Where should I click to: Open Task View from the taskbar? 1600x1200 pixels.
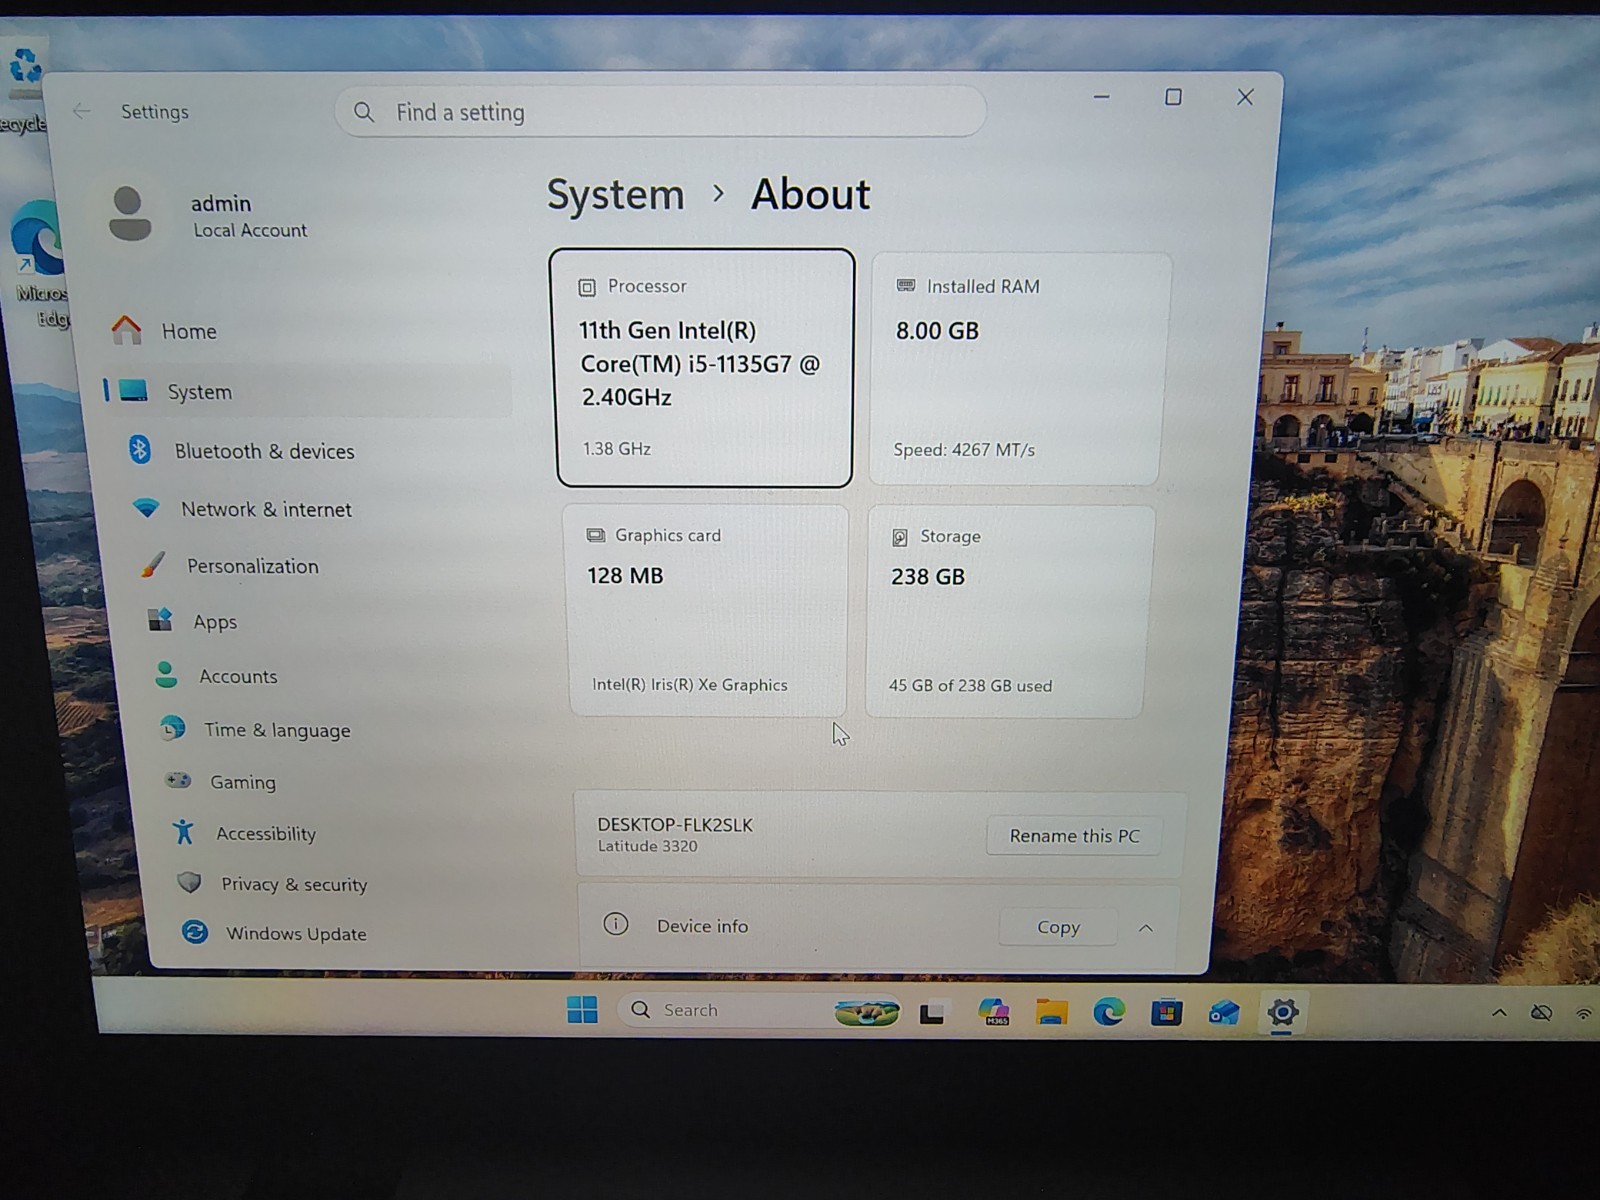click(x=932, y=1013)
